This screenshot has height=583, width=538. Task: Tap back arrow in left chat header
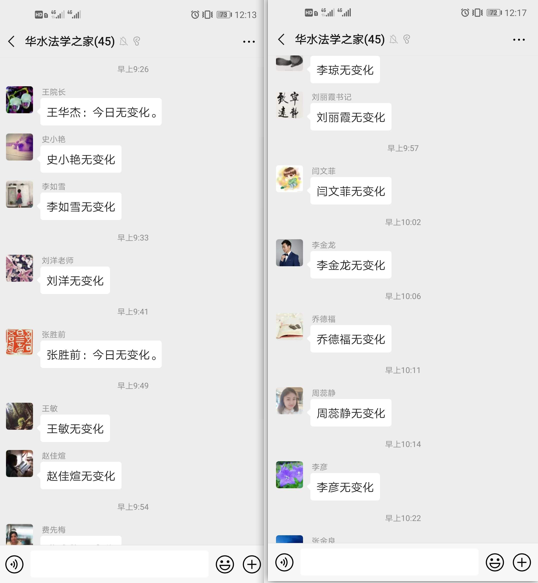[x=12, y=41]
